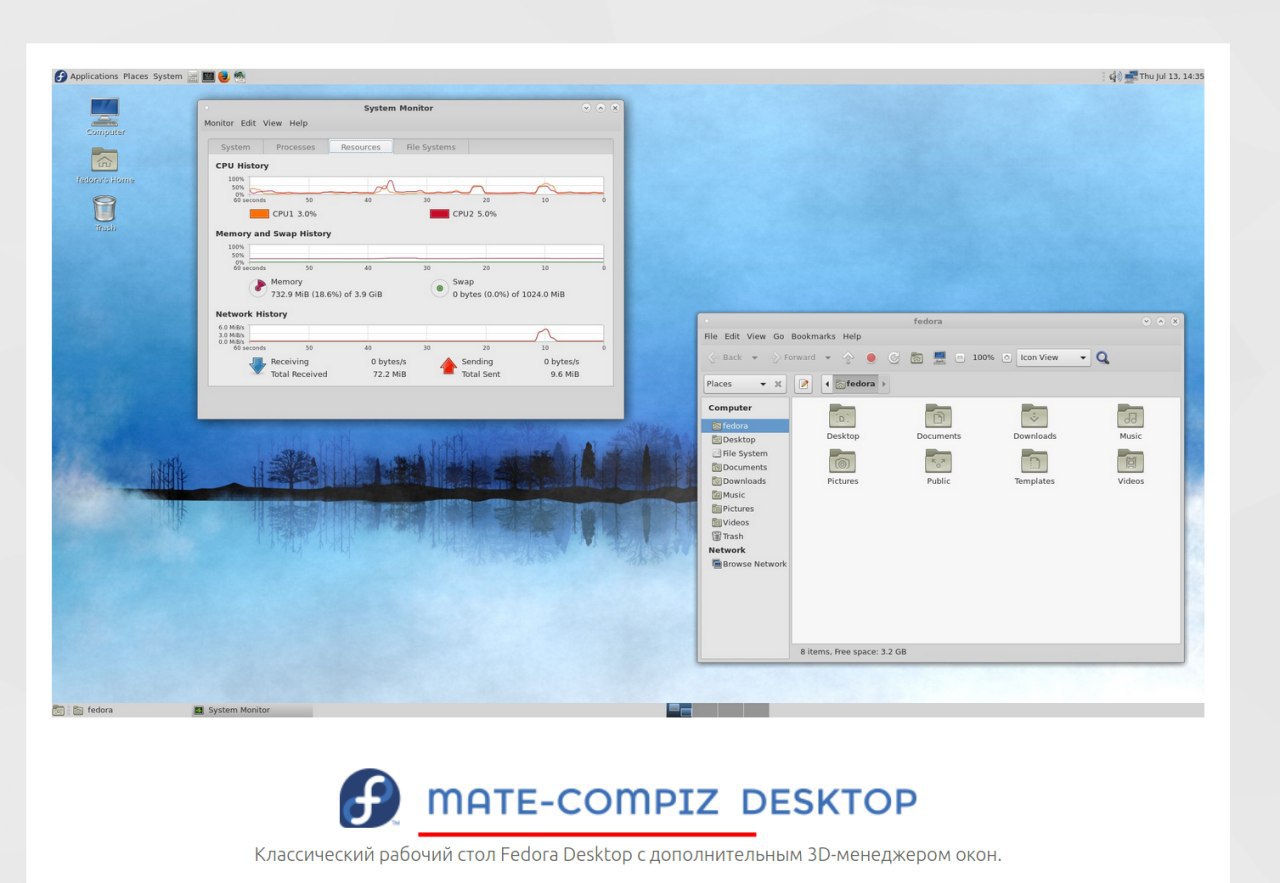Screen dimensions: 1280x883
Task: Click the right path scroll arrow after fedora
Action: 884,384
